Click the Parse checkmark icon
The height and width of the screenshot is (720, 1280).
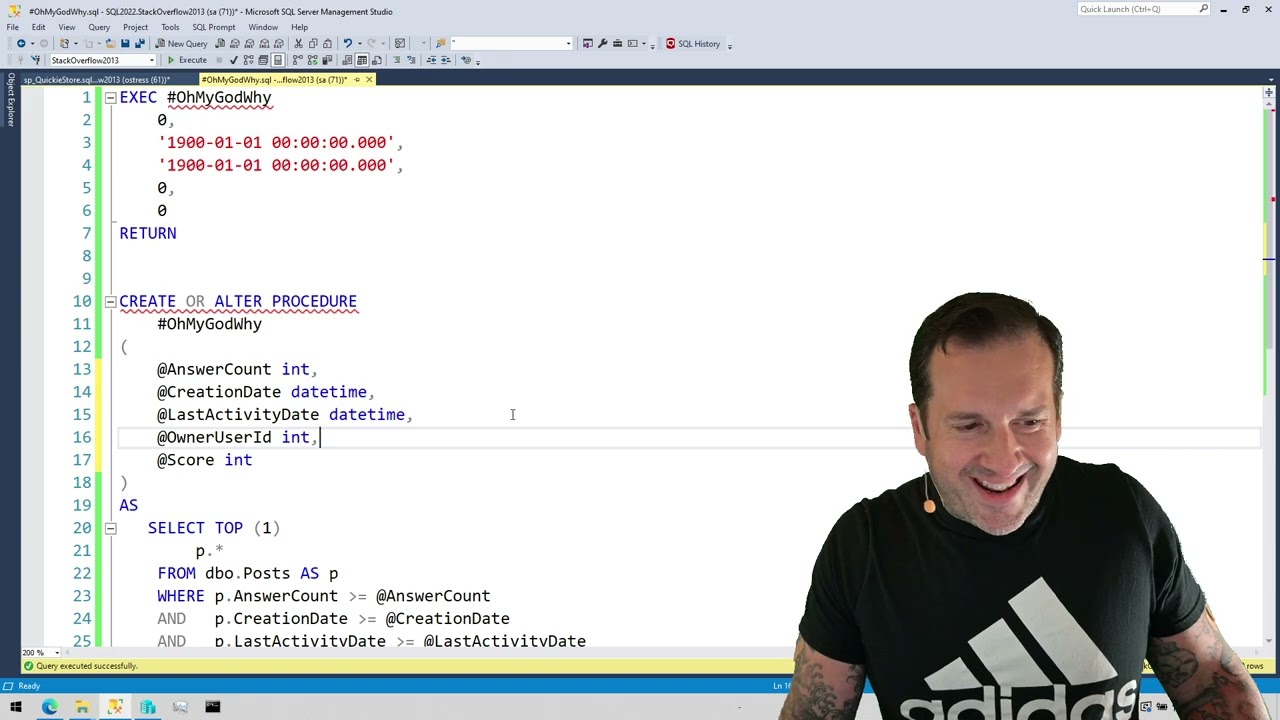[234, 60]
